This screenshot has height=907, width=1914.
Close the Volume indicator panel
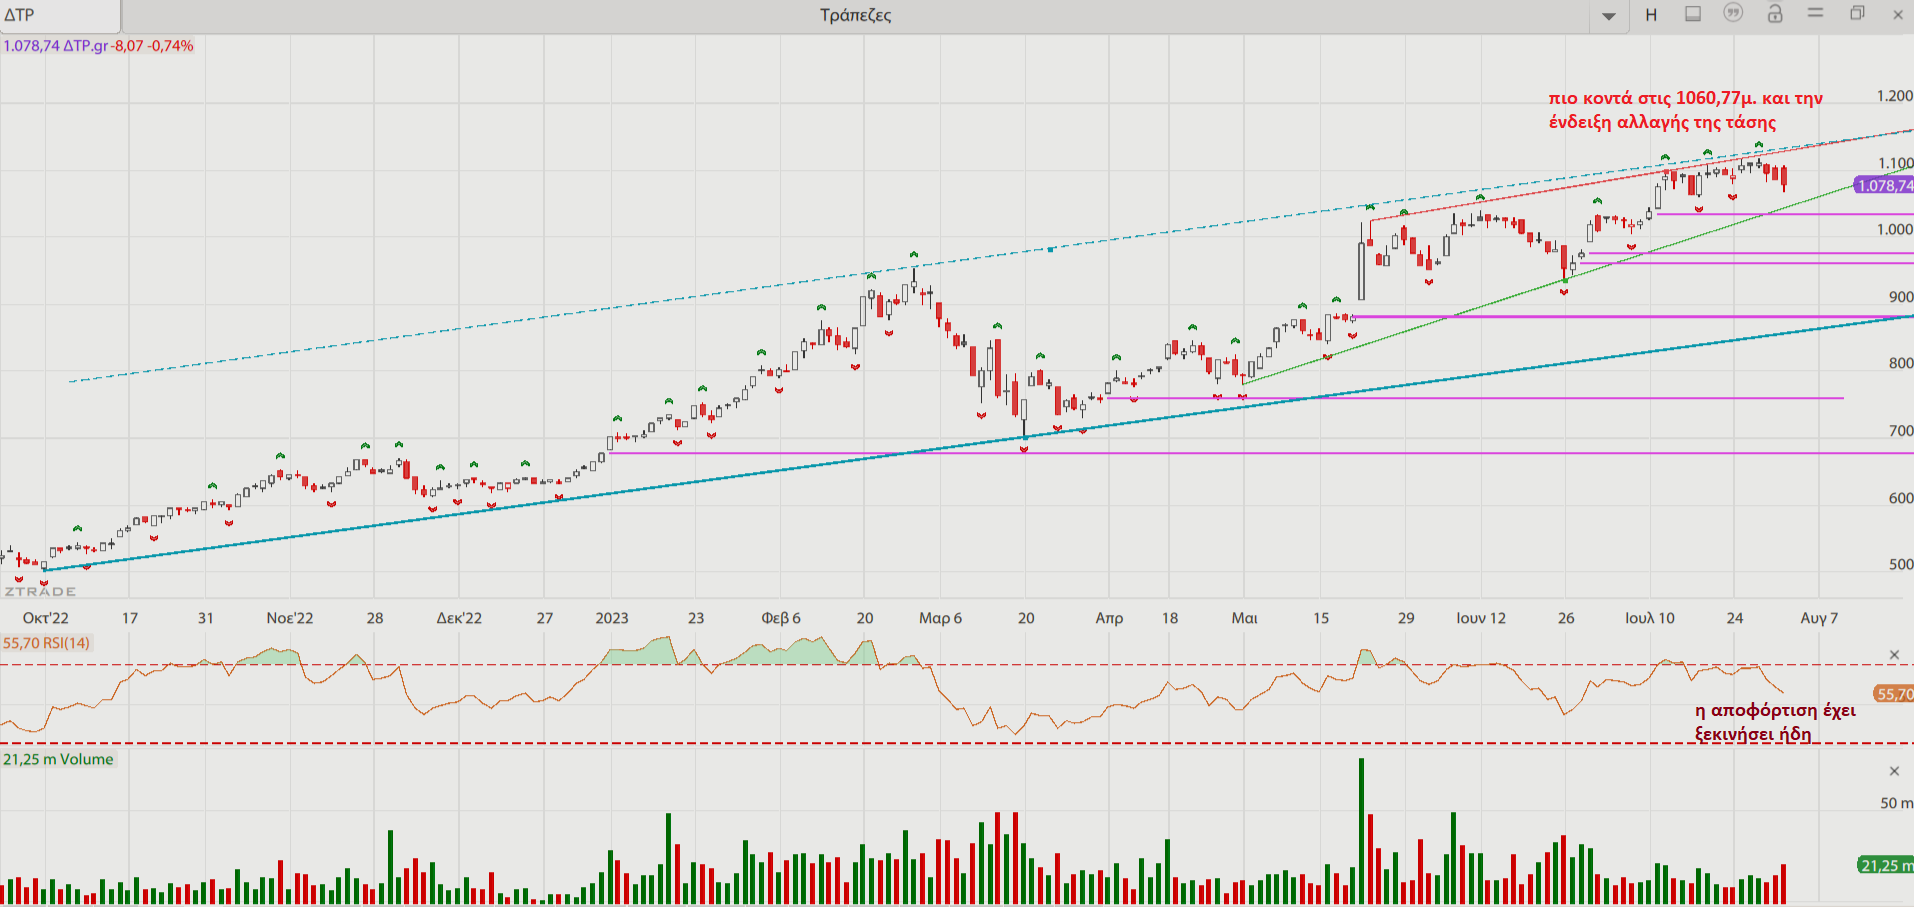1894,771
